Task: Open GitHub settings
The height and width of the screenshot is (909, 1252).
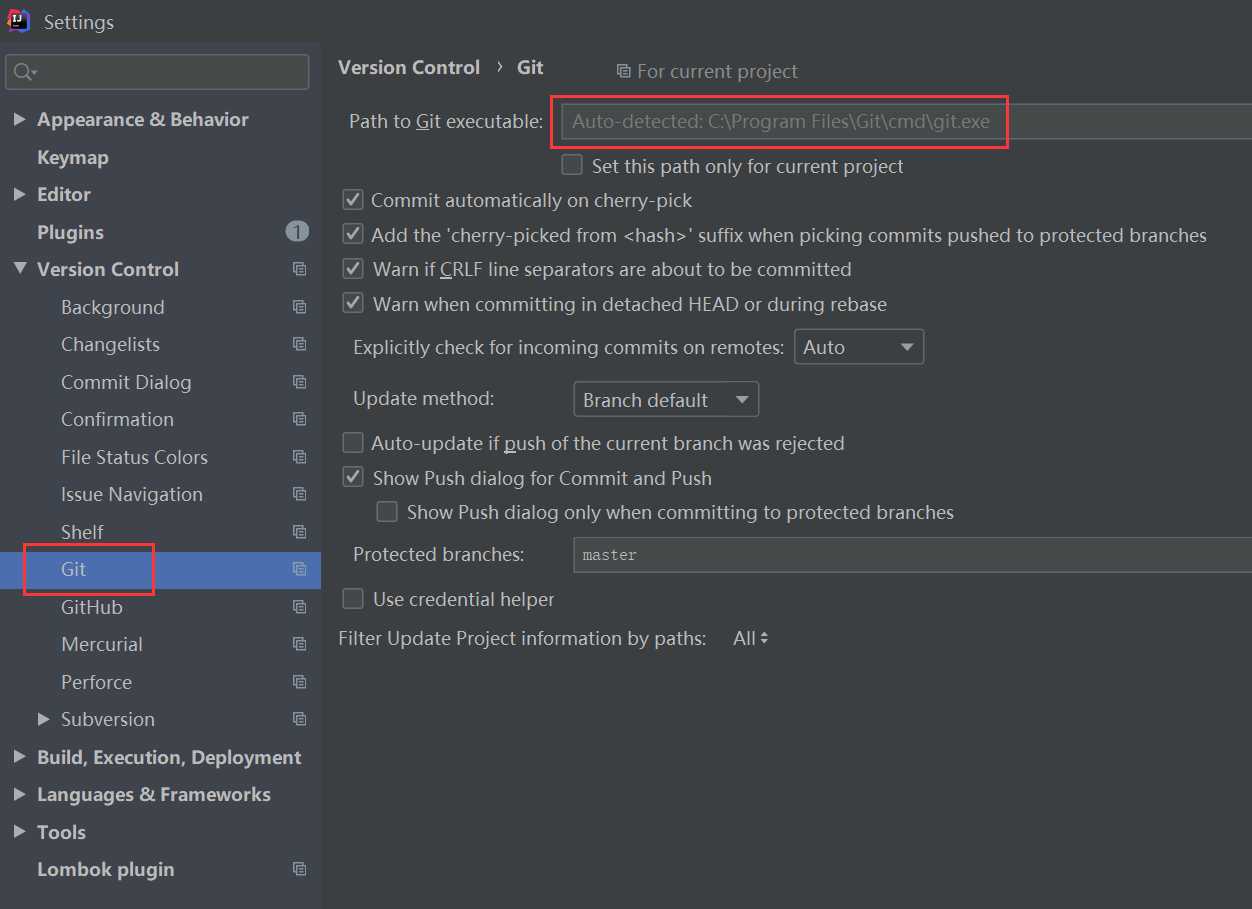Action: (91, 607)
